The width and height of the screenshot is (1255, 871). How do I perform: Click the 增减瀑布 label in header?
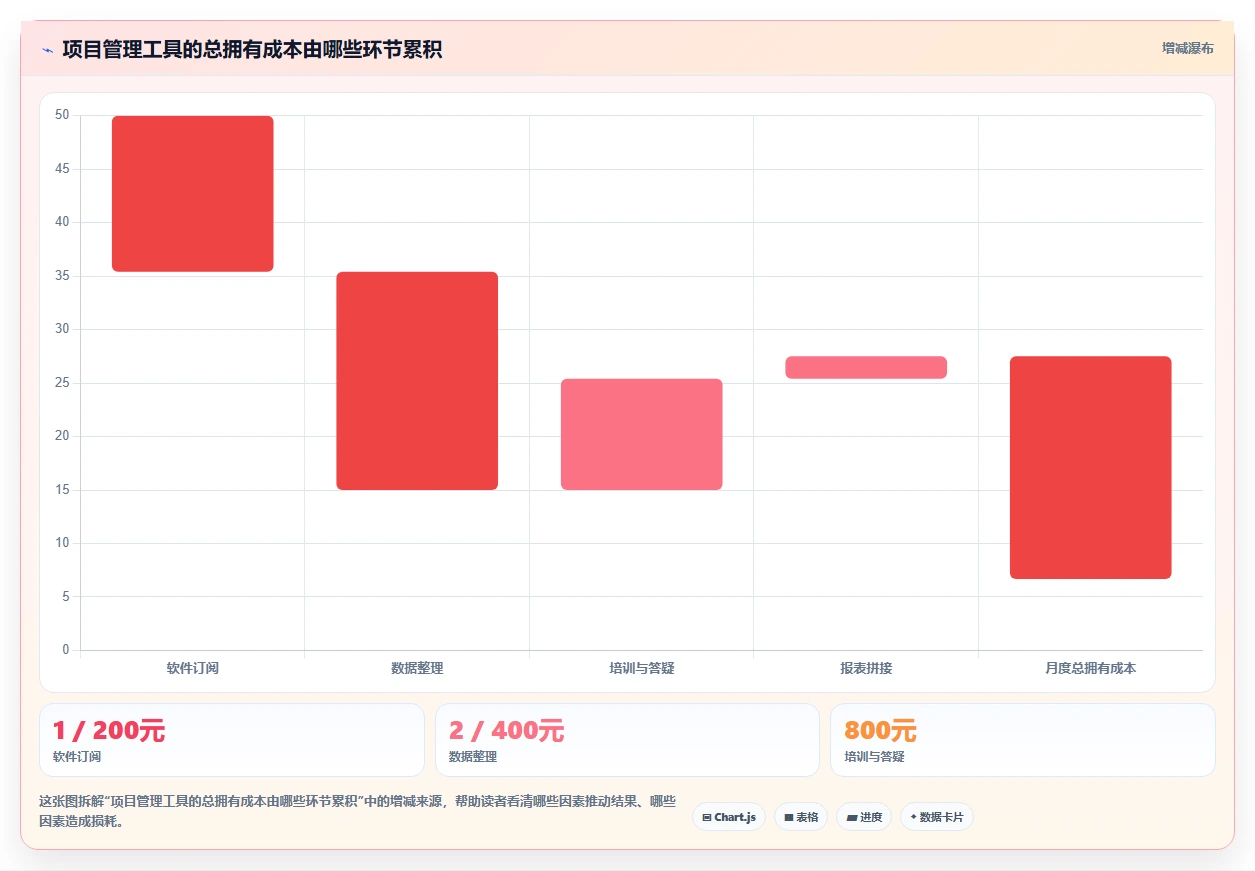[x=1187, y=48]
